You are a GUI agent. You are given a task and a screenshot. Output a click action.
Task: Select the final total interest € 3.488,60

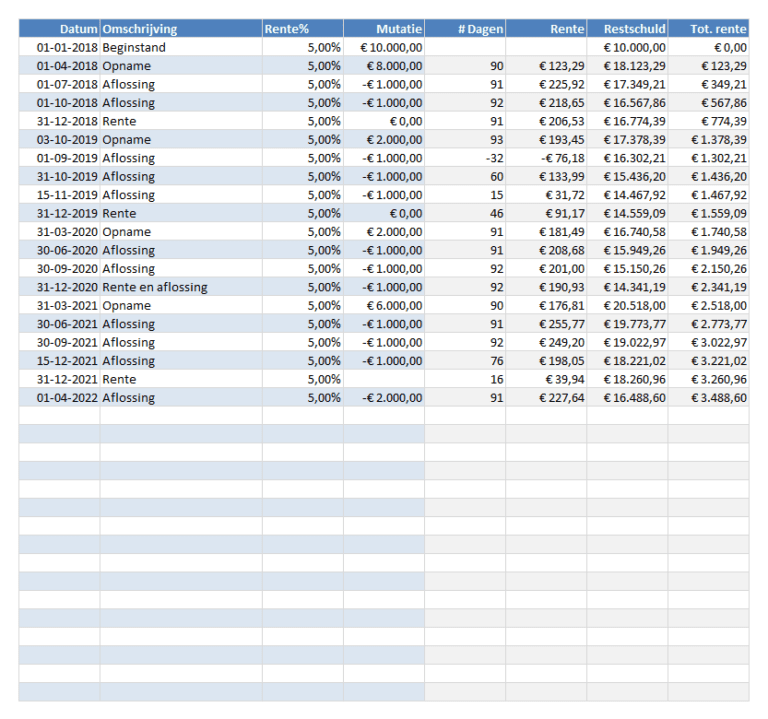718,398
